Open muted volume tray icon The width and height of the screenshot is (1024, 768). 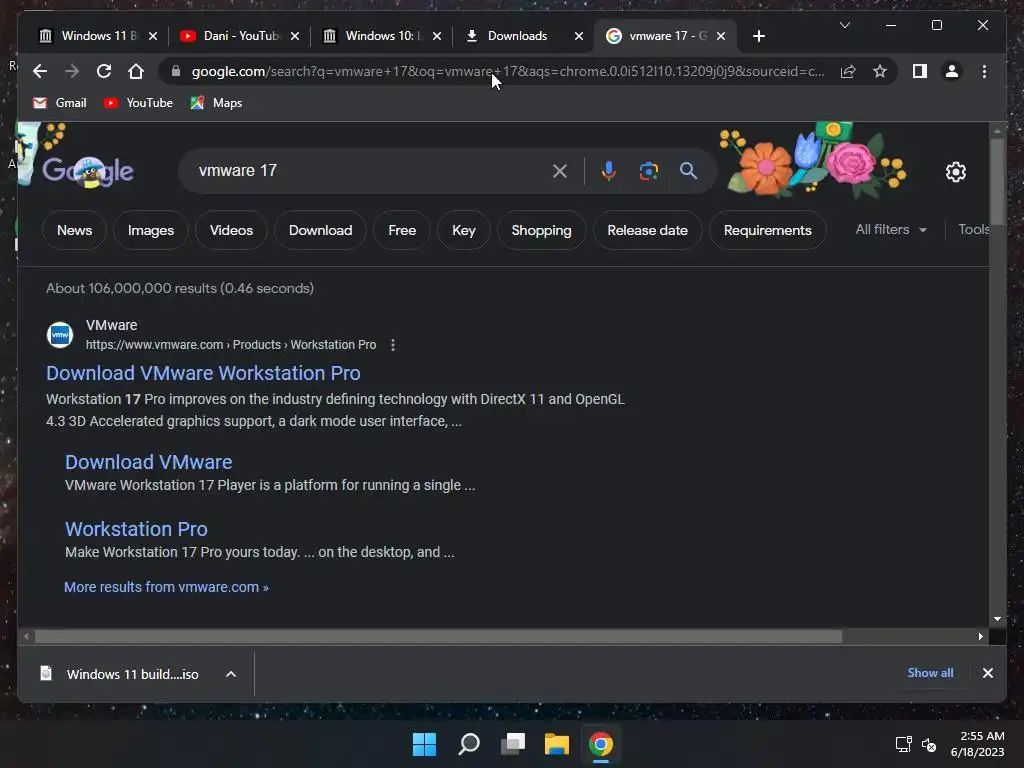[929, 744]
